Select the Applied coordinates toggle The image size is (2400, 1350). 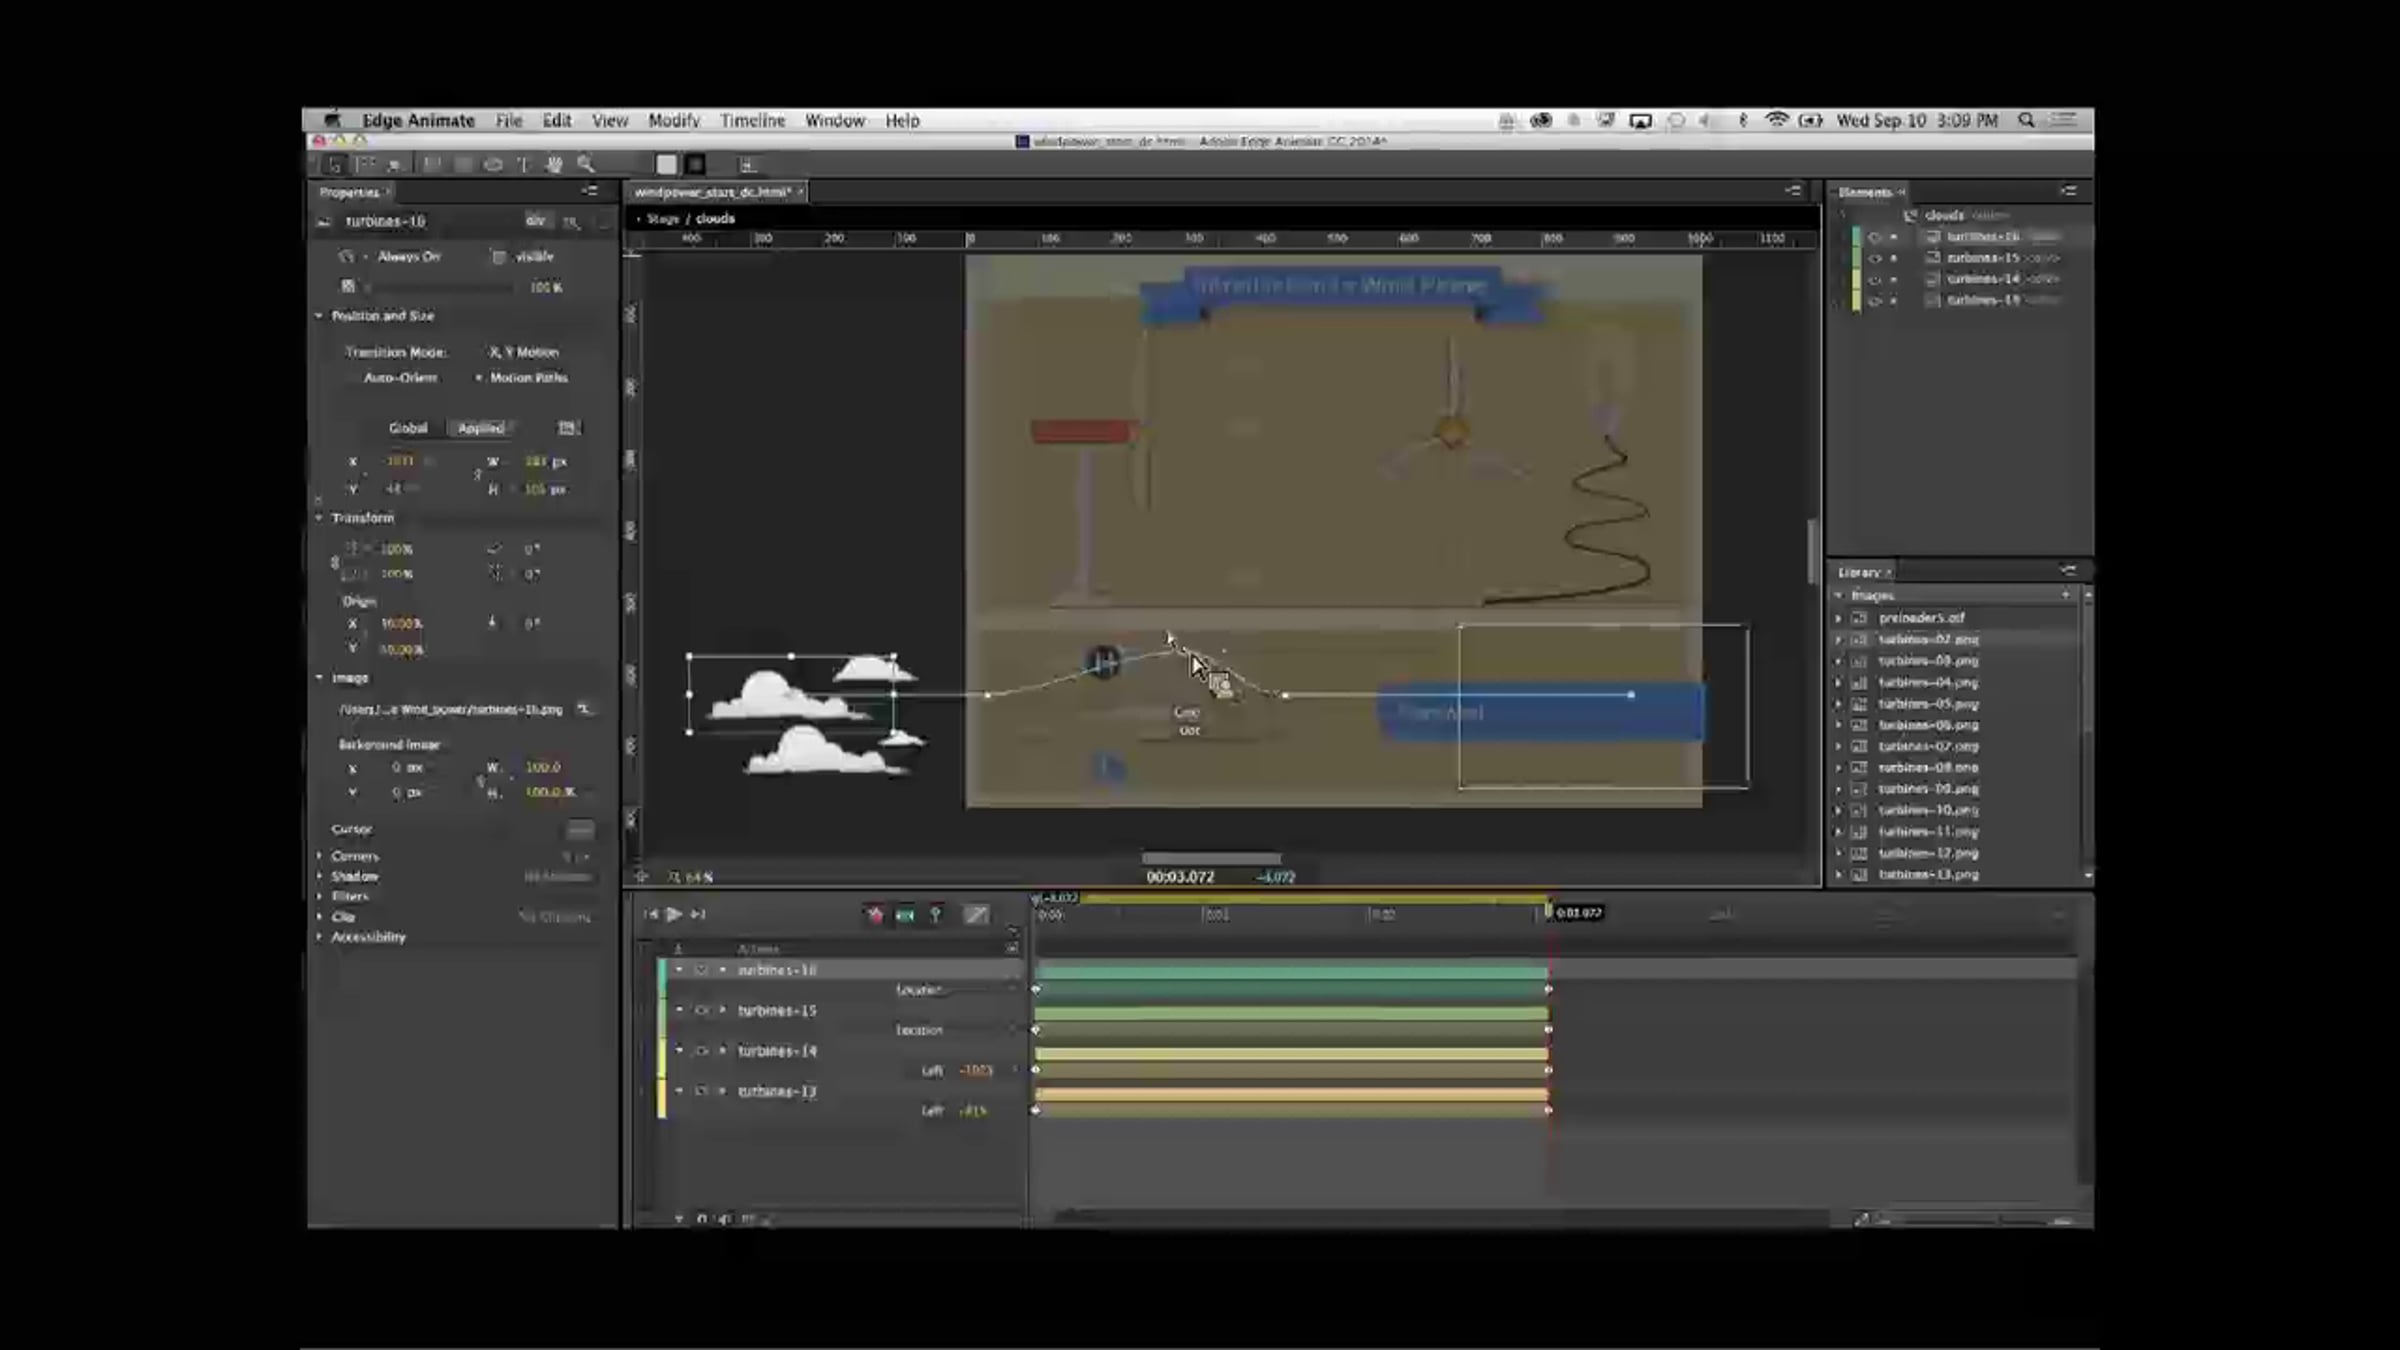coord(481,428)
